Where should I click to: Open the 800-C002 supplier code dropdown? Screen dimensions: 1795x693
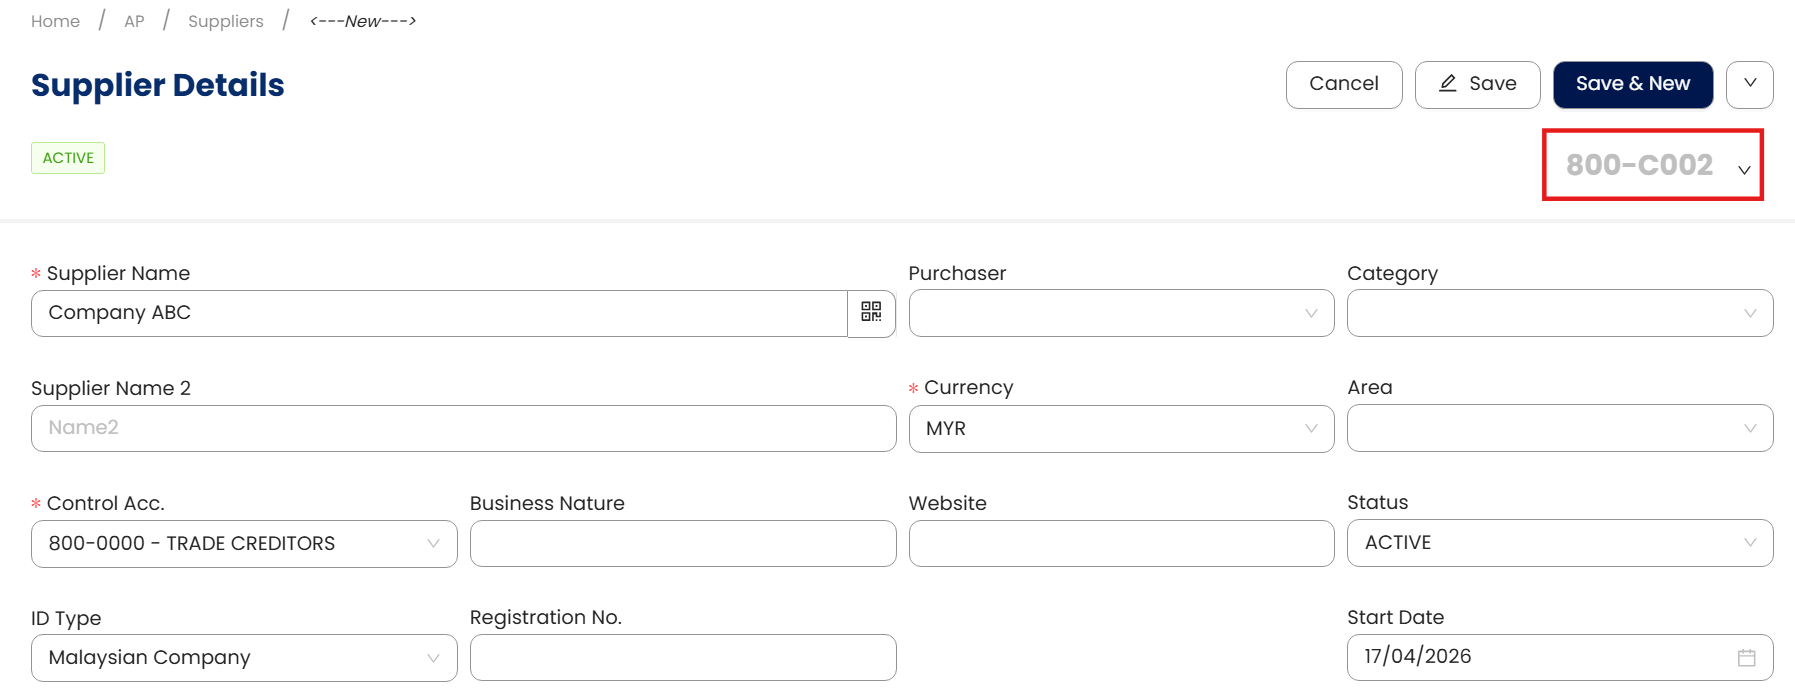coord(1743,169)
